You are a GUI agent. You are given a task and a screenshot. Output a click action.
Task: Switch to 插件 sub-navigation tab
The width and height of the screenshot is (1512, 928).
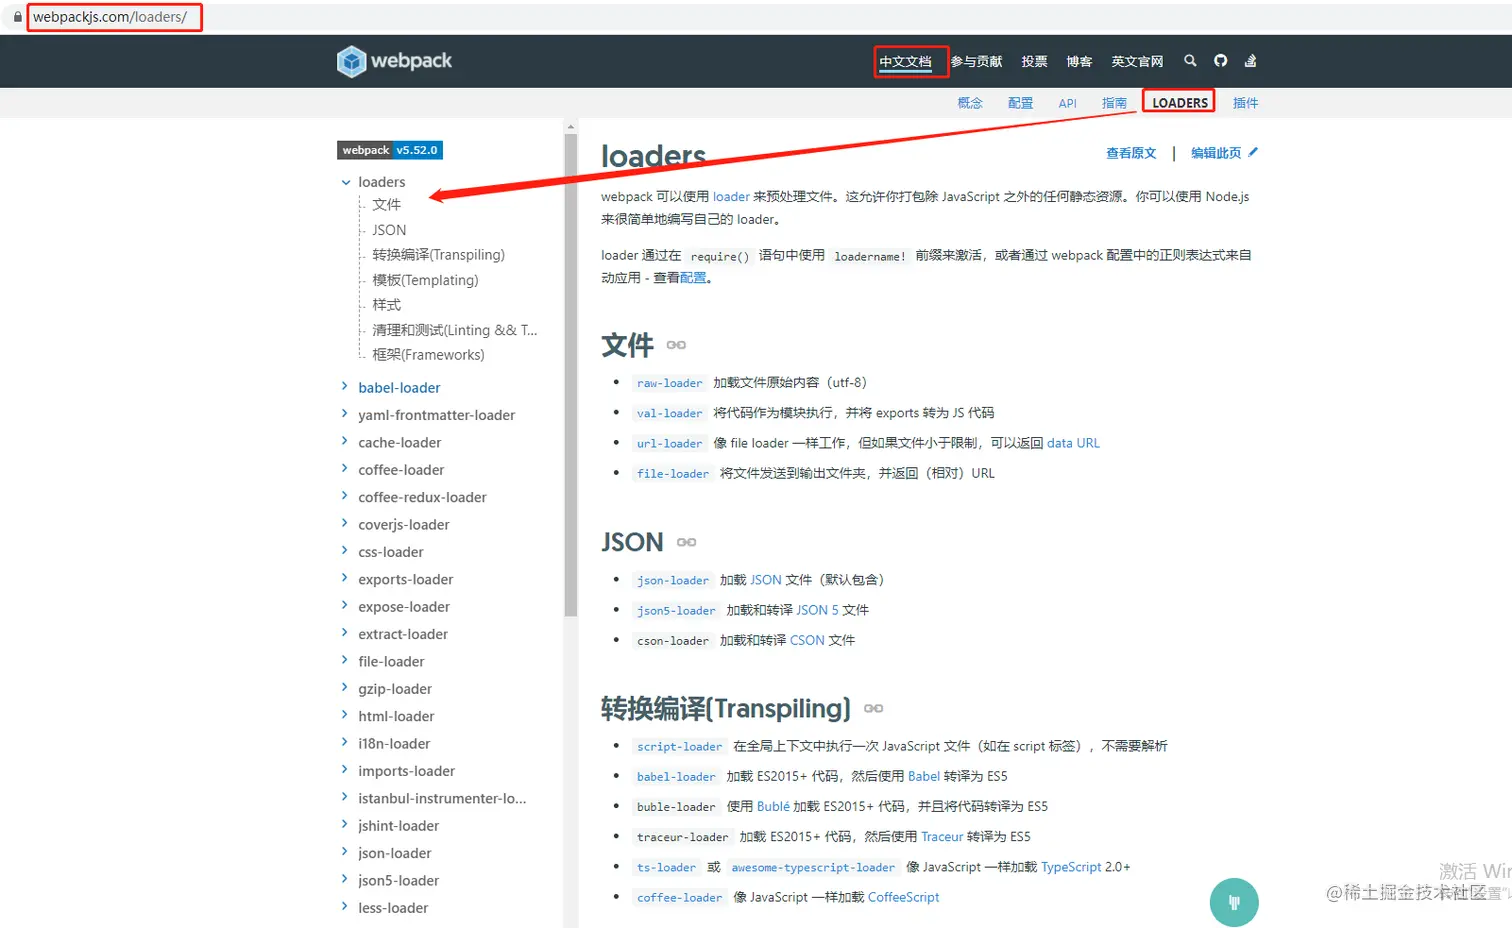(x=1245, y=103)
